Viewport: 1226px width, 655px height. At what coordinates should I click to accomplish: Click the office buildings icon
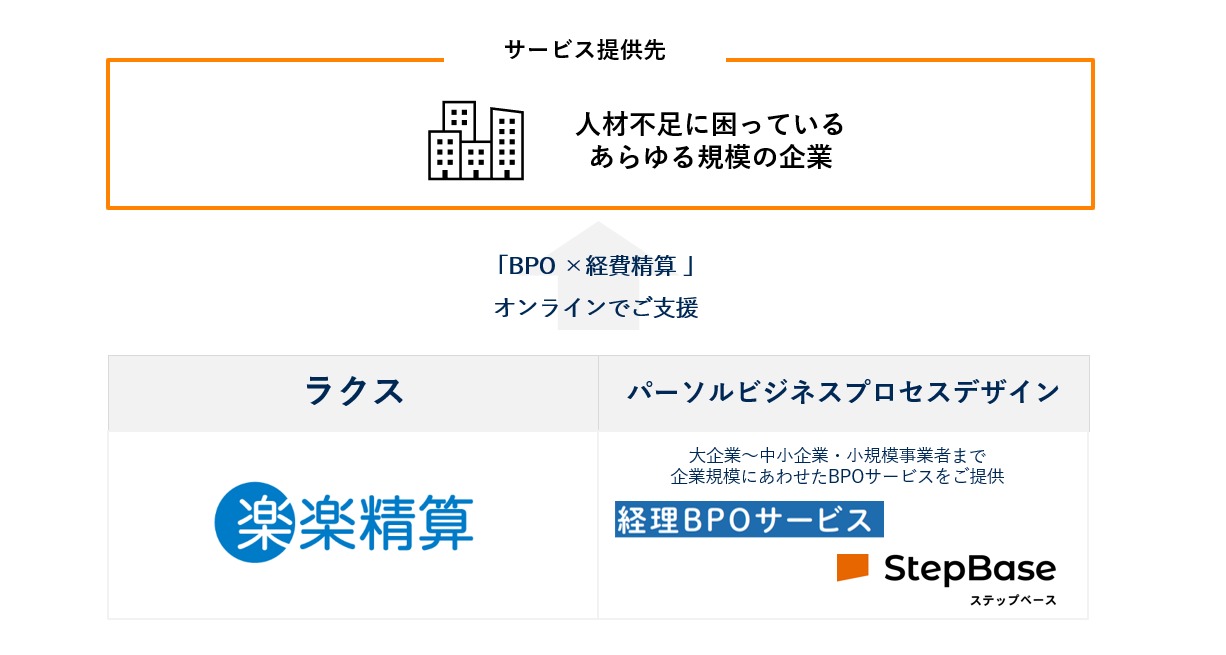pos(476,141)
